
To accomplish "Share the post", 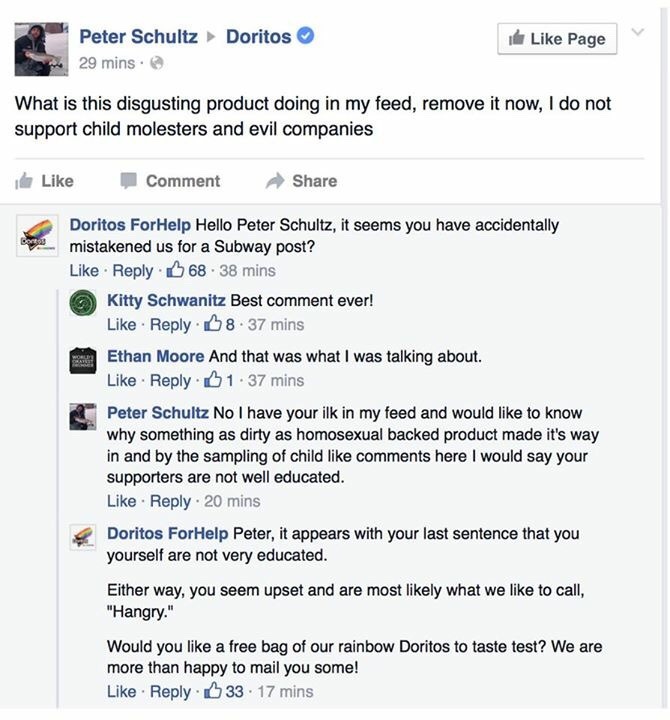I will pos(301,181).
